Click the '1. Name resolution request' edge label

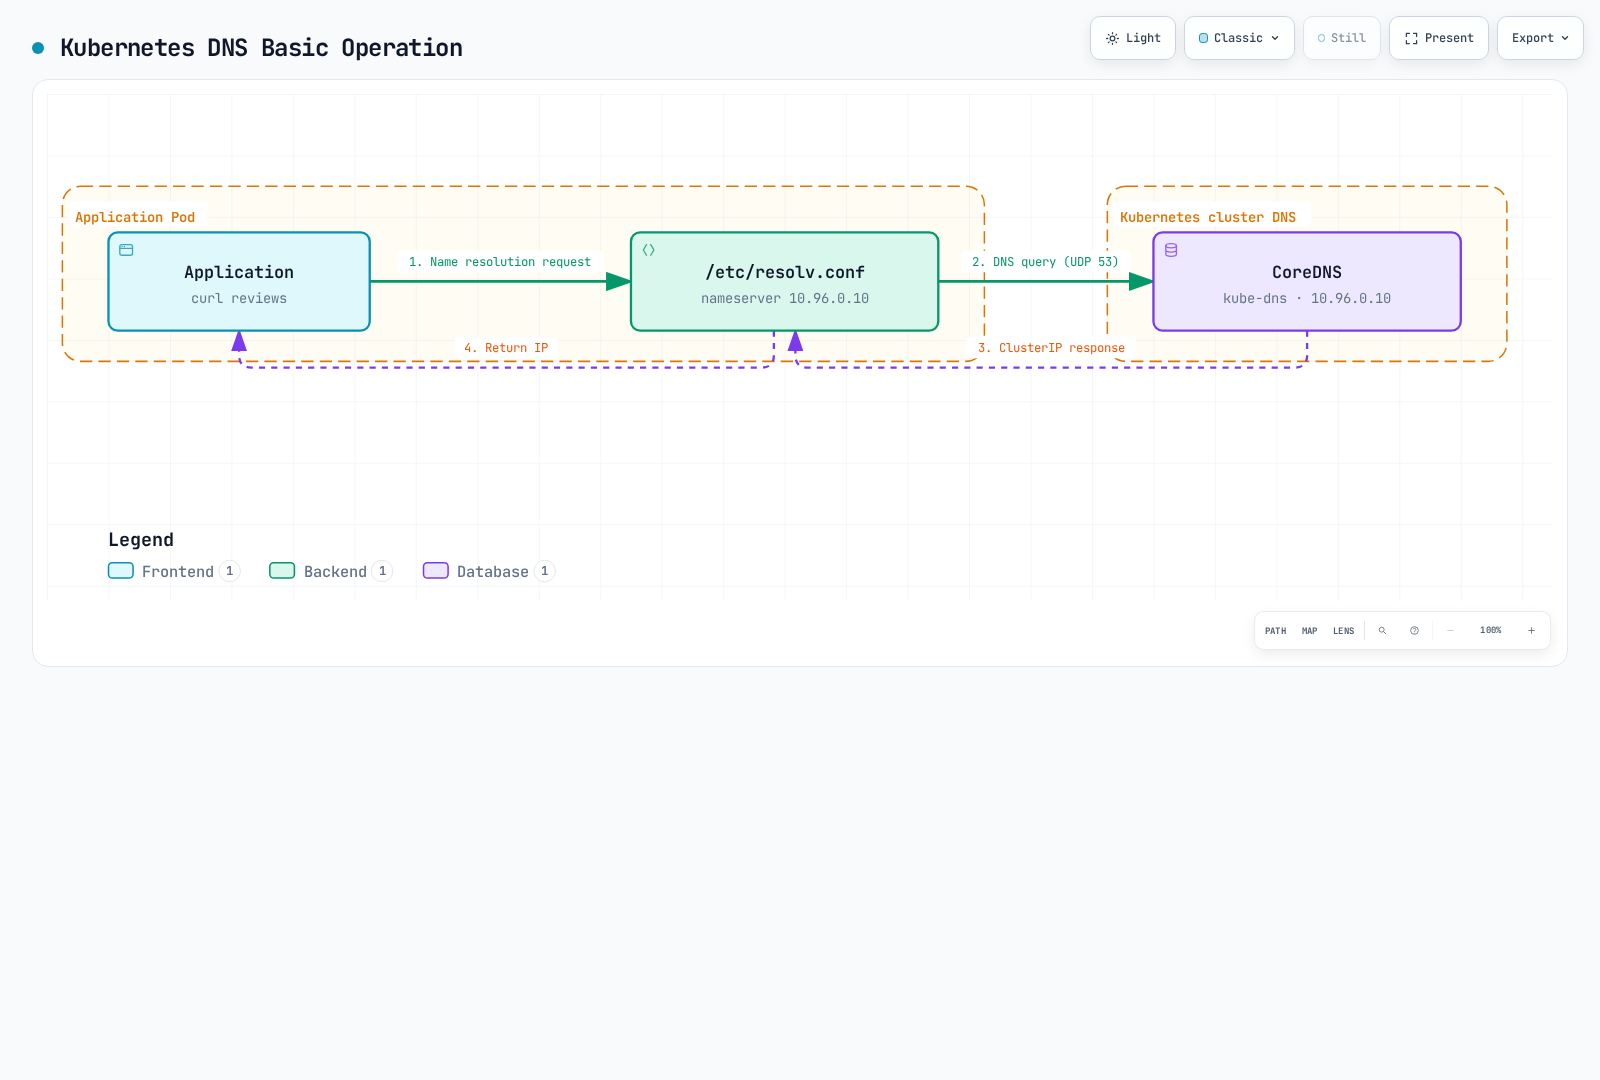pos(500,262)
